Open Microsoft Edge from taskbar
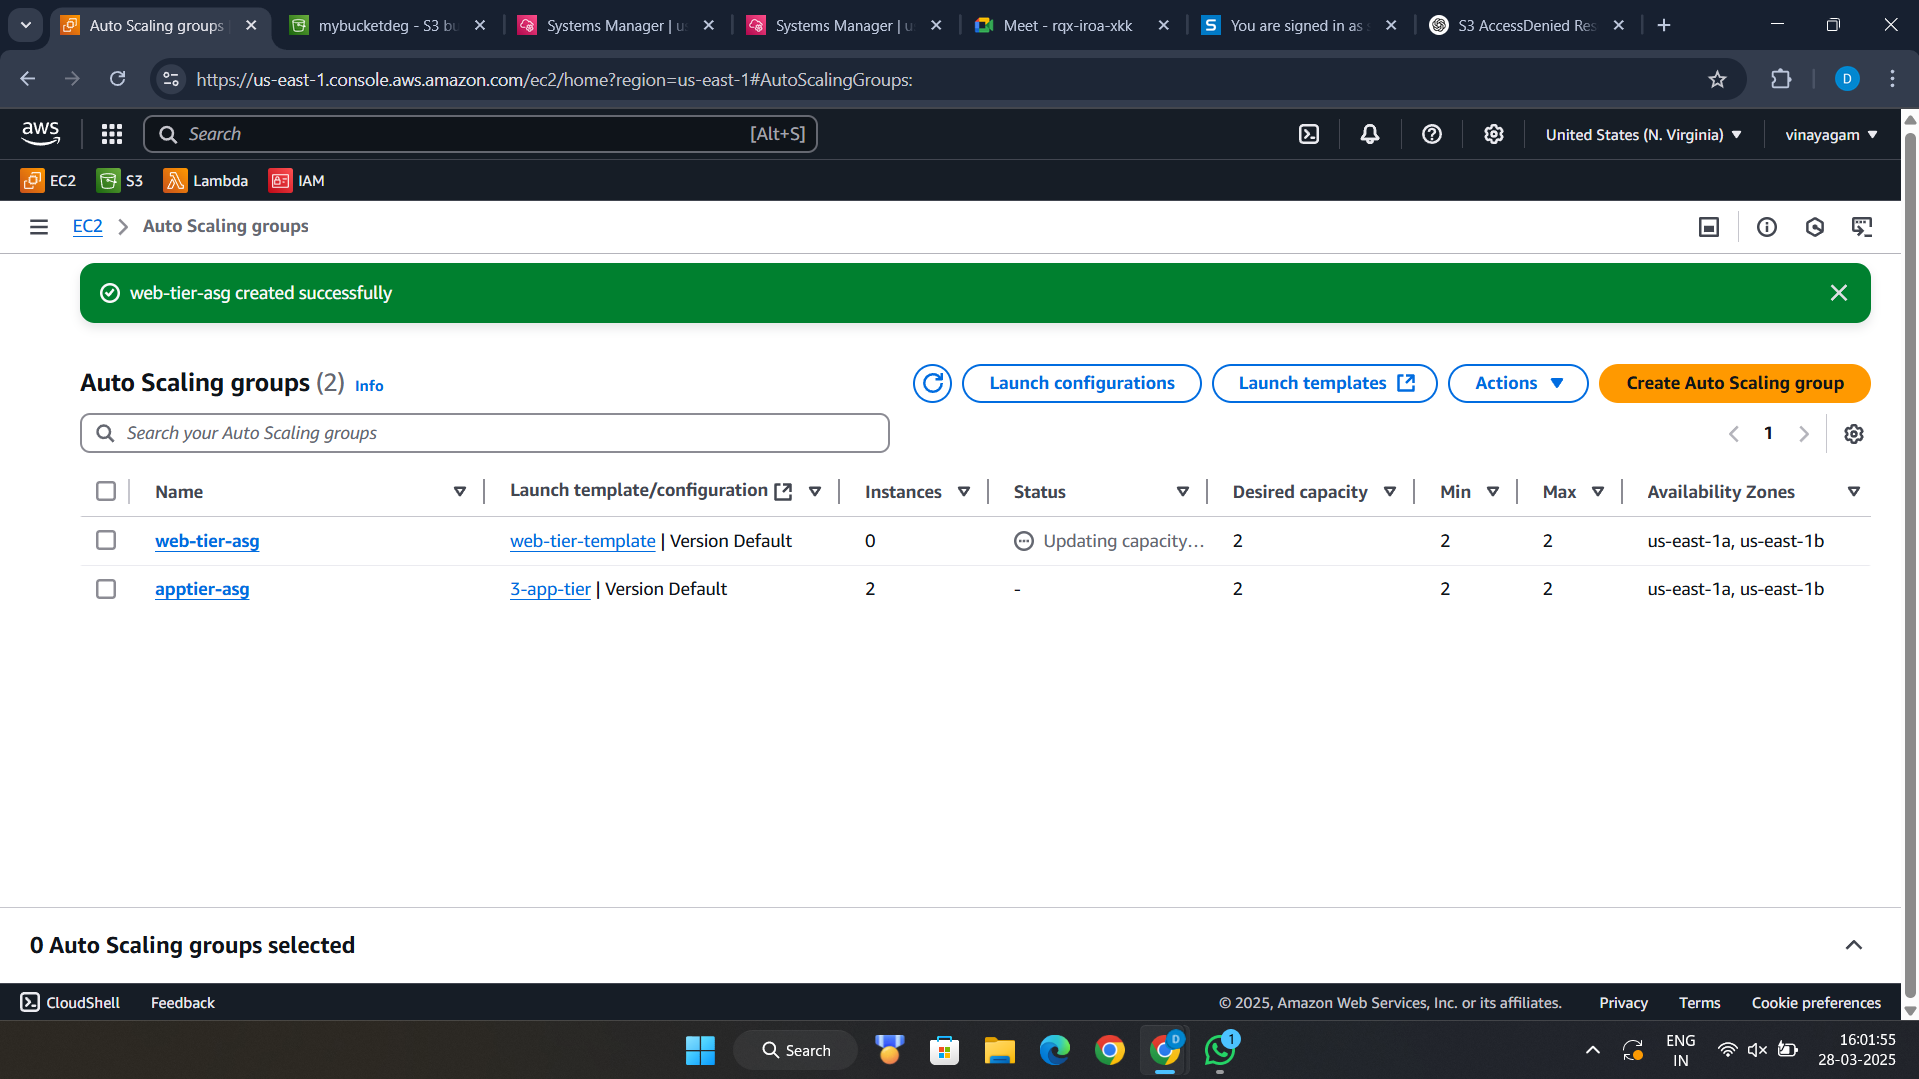The height and width of the screenshot is (1079, 1919). tap(1054, 1050)
